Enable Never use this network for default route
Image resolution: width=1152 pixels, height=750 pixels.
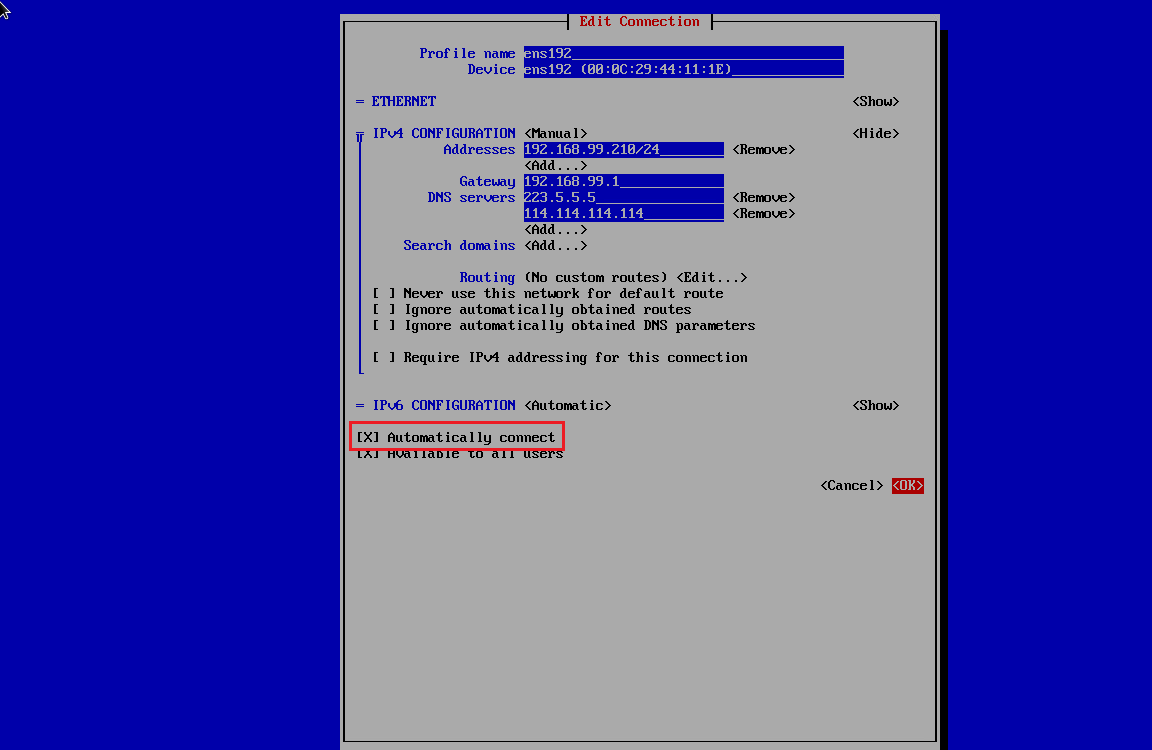[384, 293]
